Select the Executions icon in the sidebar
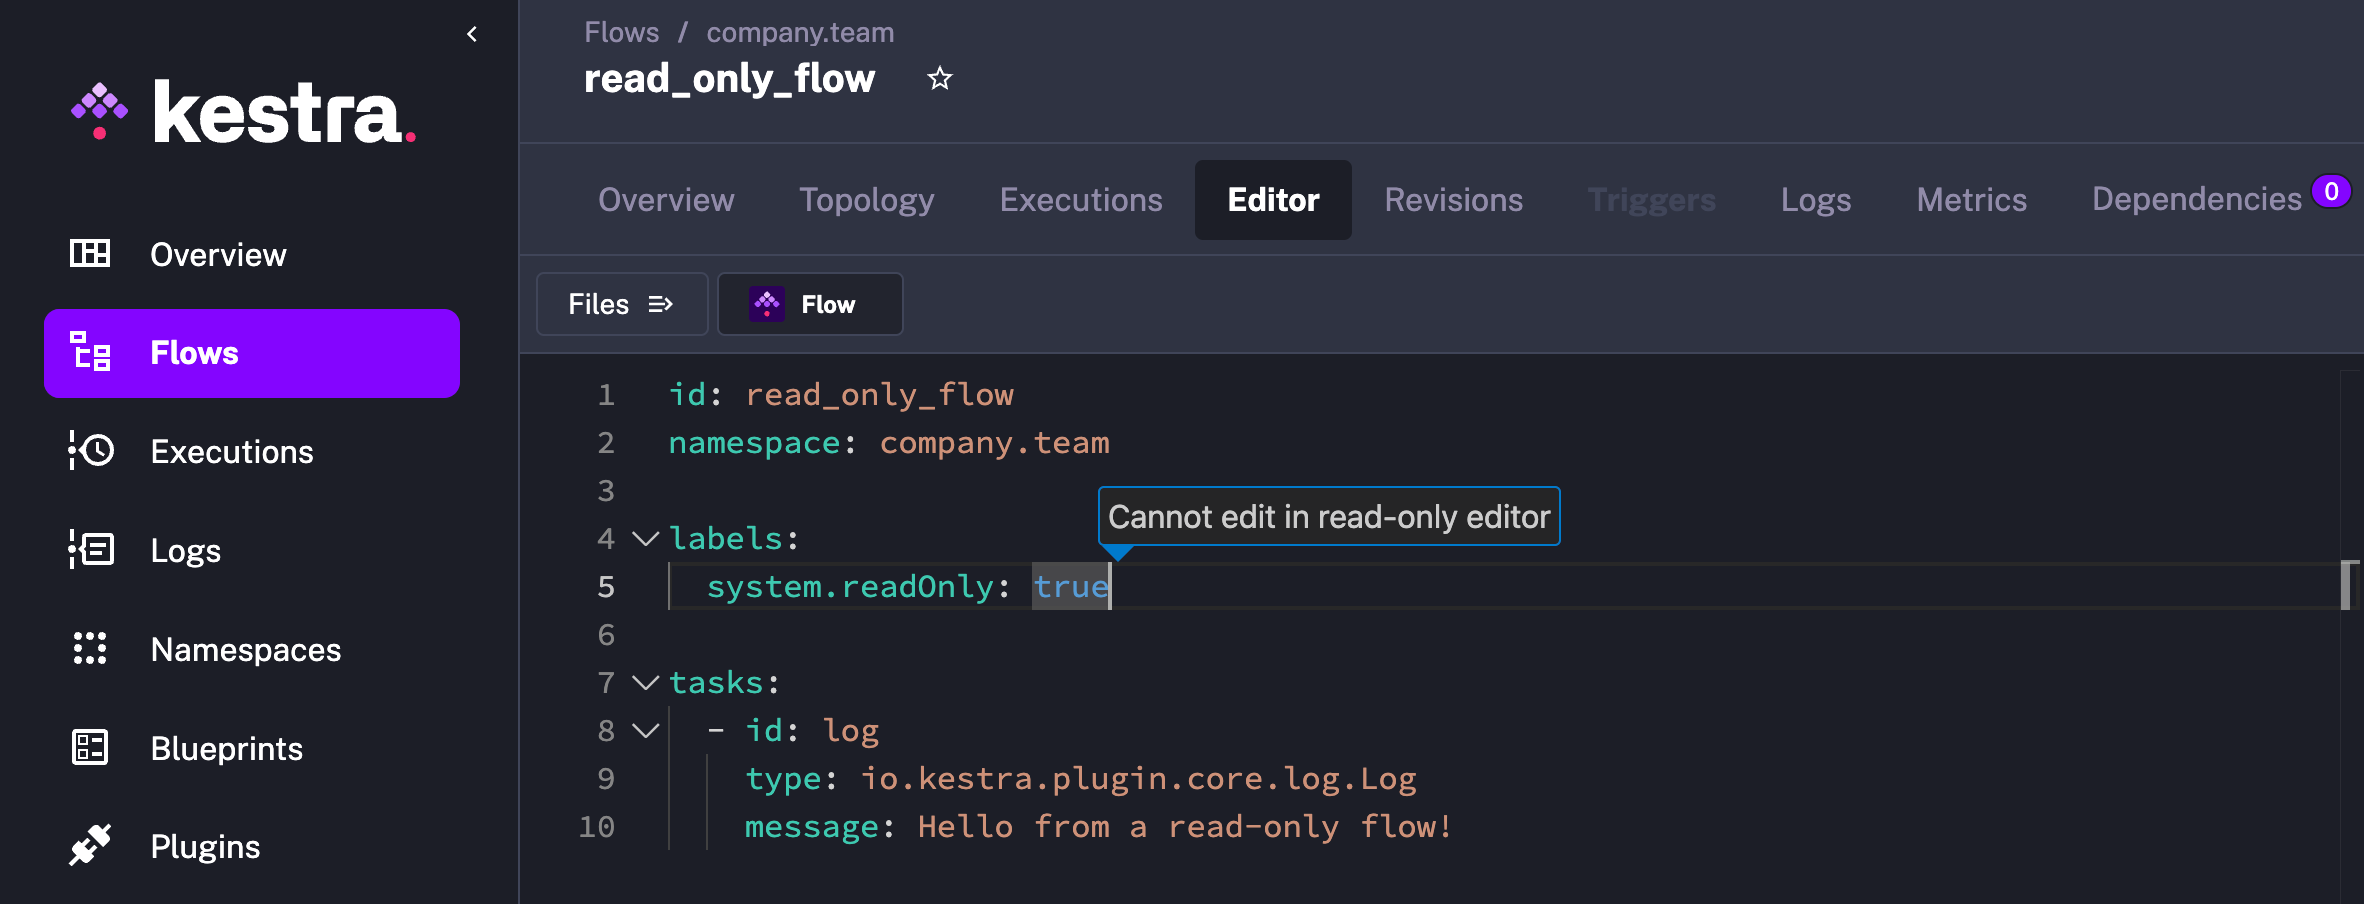Viewport: 2364px width, 904px height. (91, 451)
